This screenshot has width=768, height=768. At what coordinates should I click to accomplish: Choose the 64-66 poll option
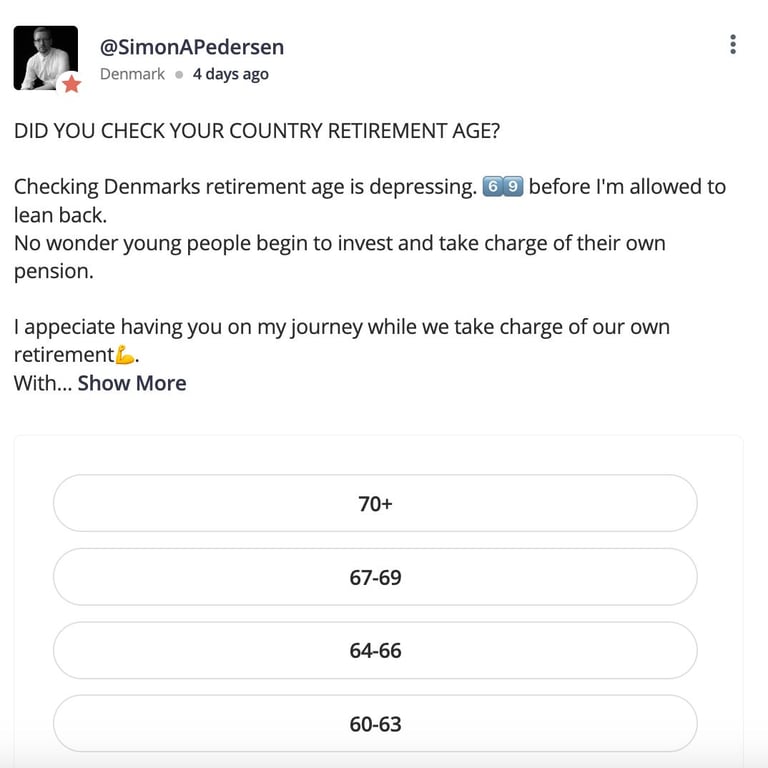[375, 650]
